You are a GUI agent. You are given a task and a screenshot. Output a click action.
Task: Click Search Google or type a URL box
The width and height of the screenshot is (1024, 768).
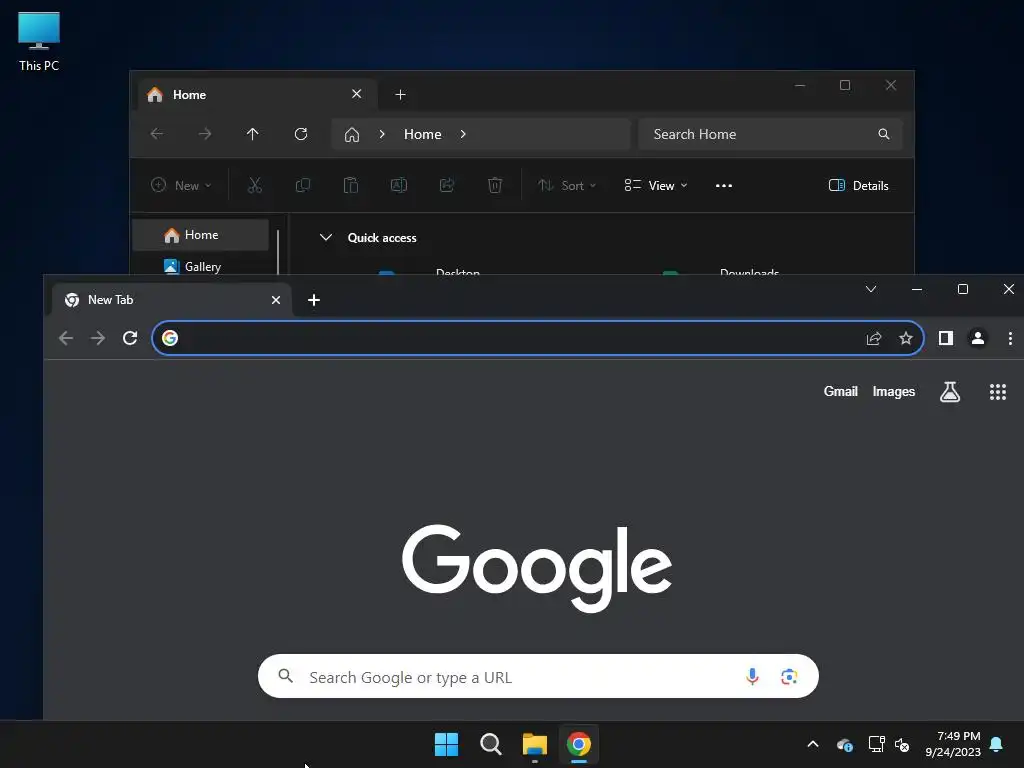pos(538,677)
